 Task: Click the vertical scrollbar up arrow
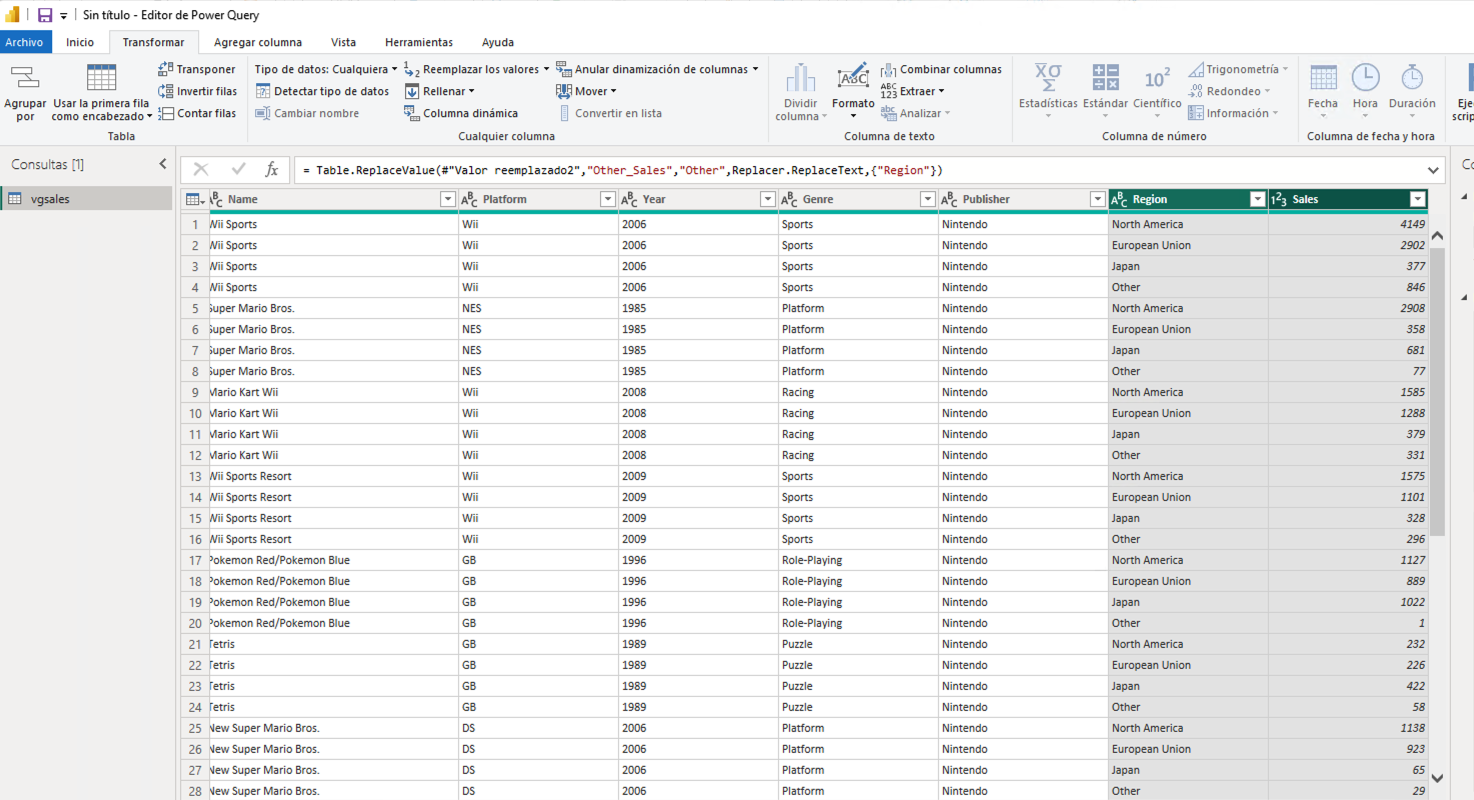1437,236
